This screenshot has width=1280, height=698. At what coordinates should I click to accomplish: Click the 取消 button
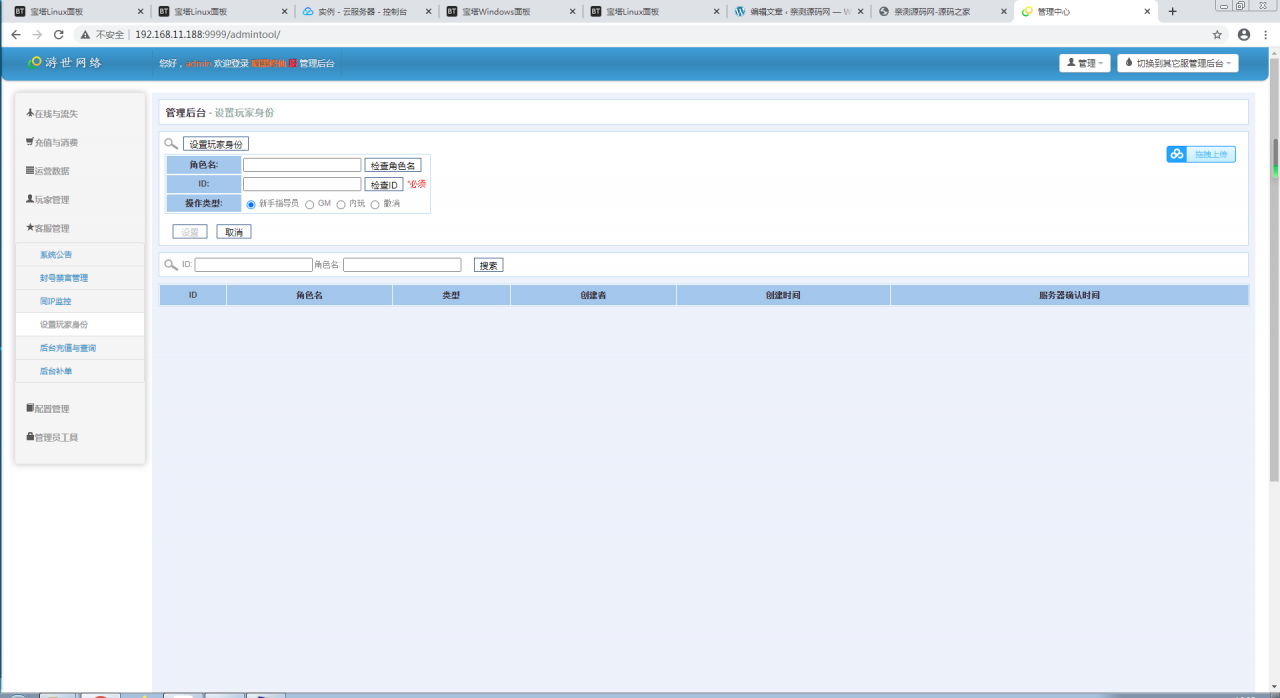(234, 232)
